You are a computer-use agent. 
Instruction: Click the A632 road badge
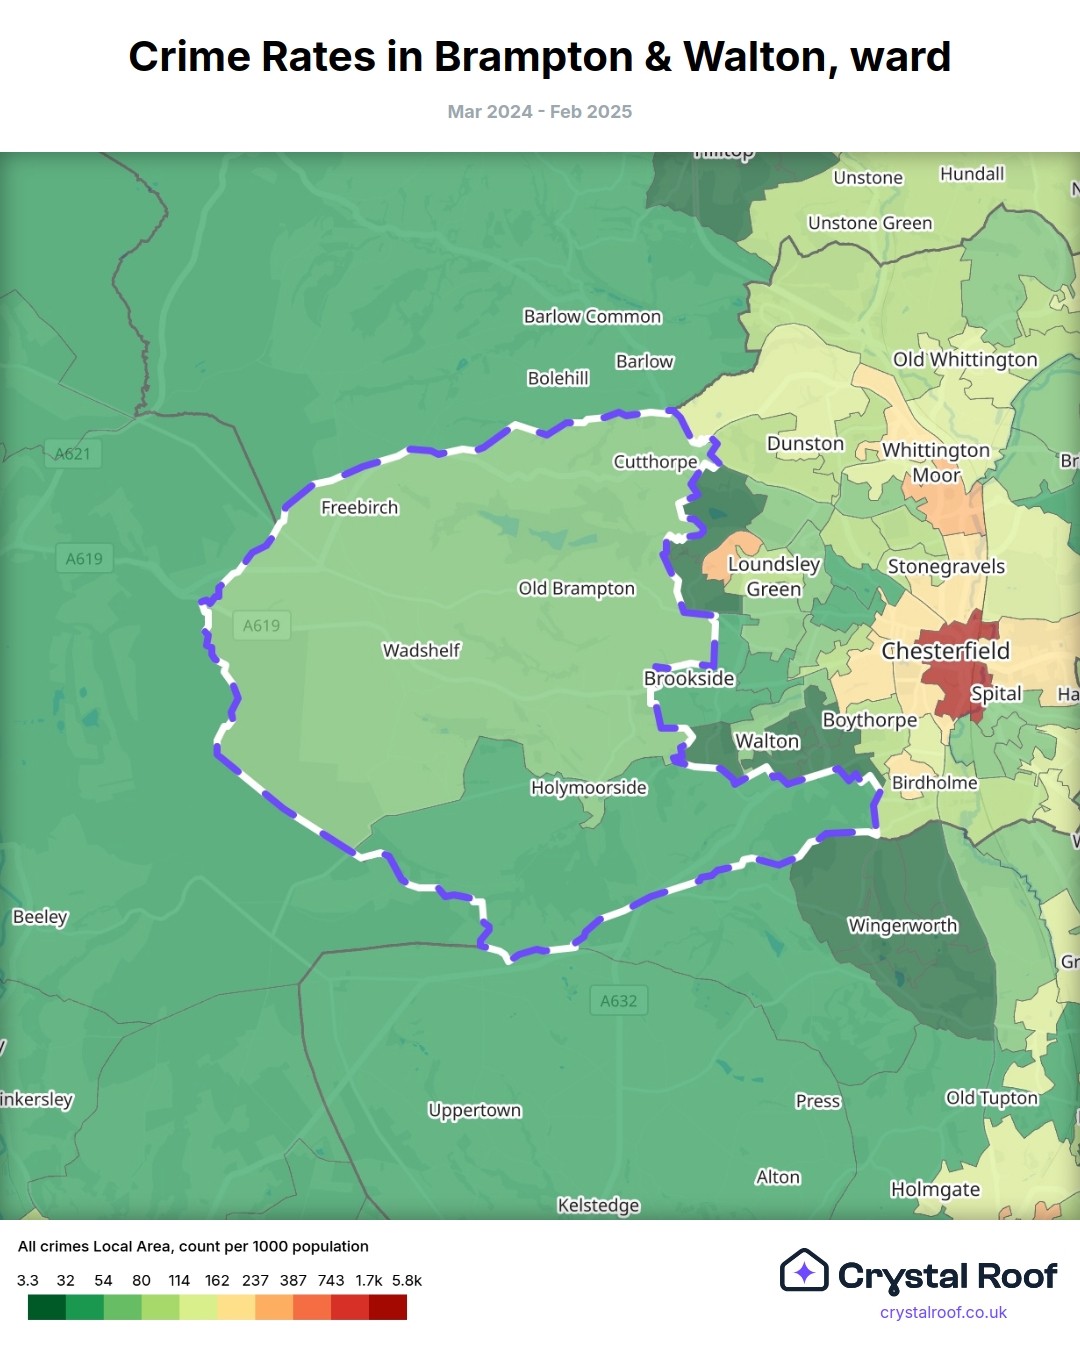tap(618, 1001)
